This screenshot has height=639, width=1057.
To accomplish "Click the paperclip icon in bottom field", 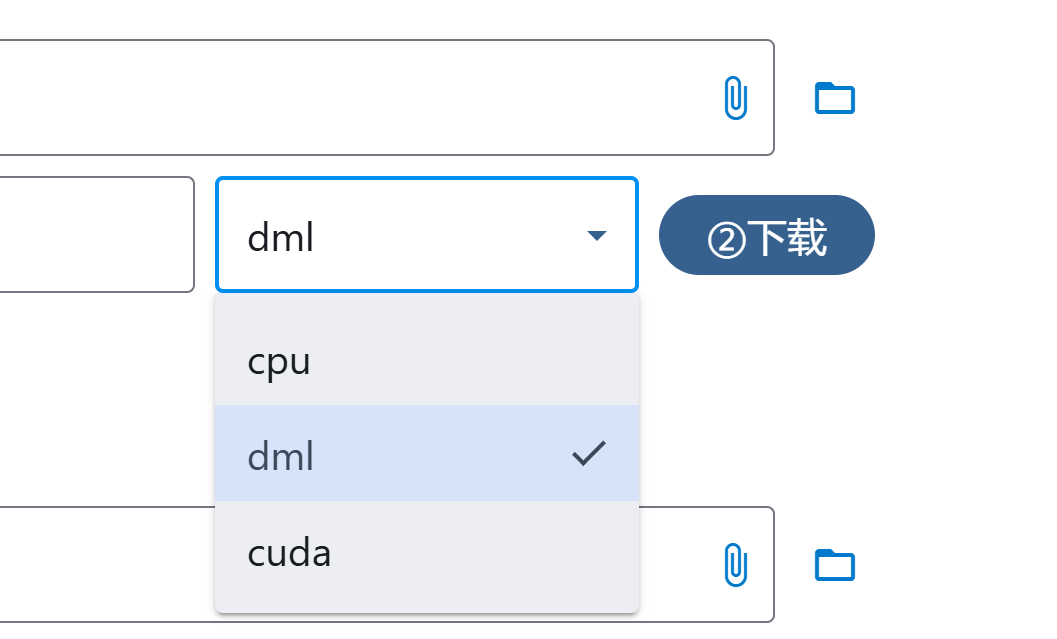I will [735, 565].
